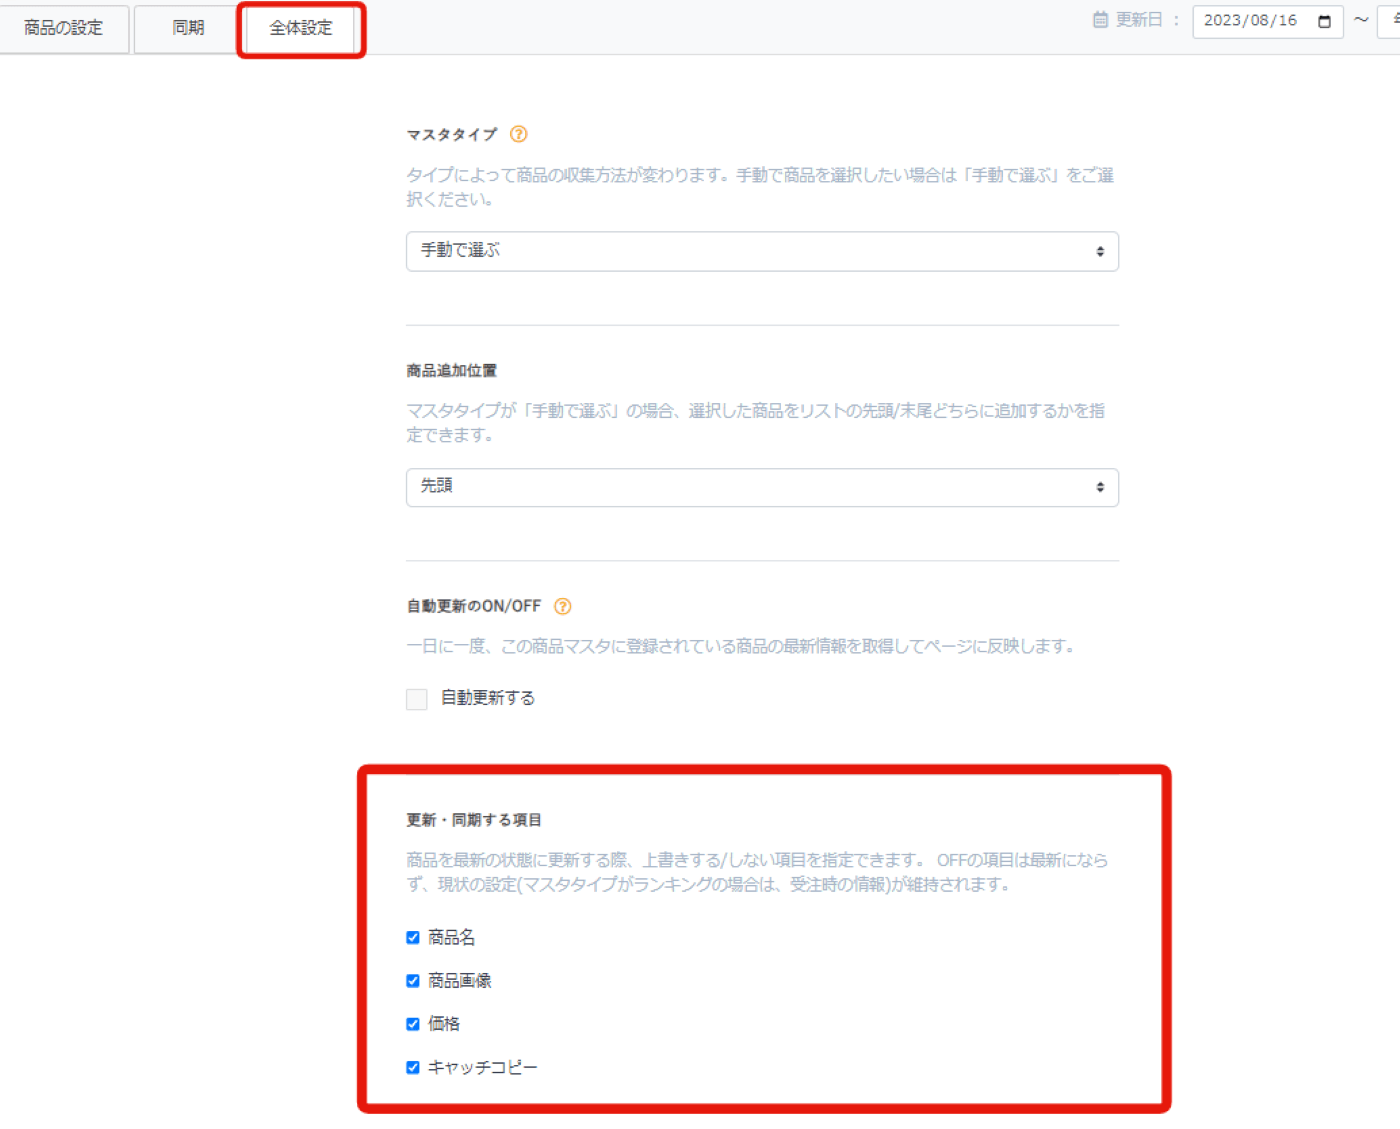The image size is (1400, 1129).
Task: Enable the 自動更新する checkbox
Action: pyautogui.click(x=417, y=699)
